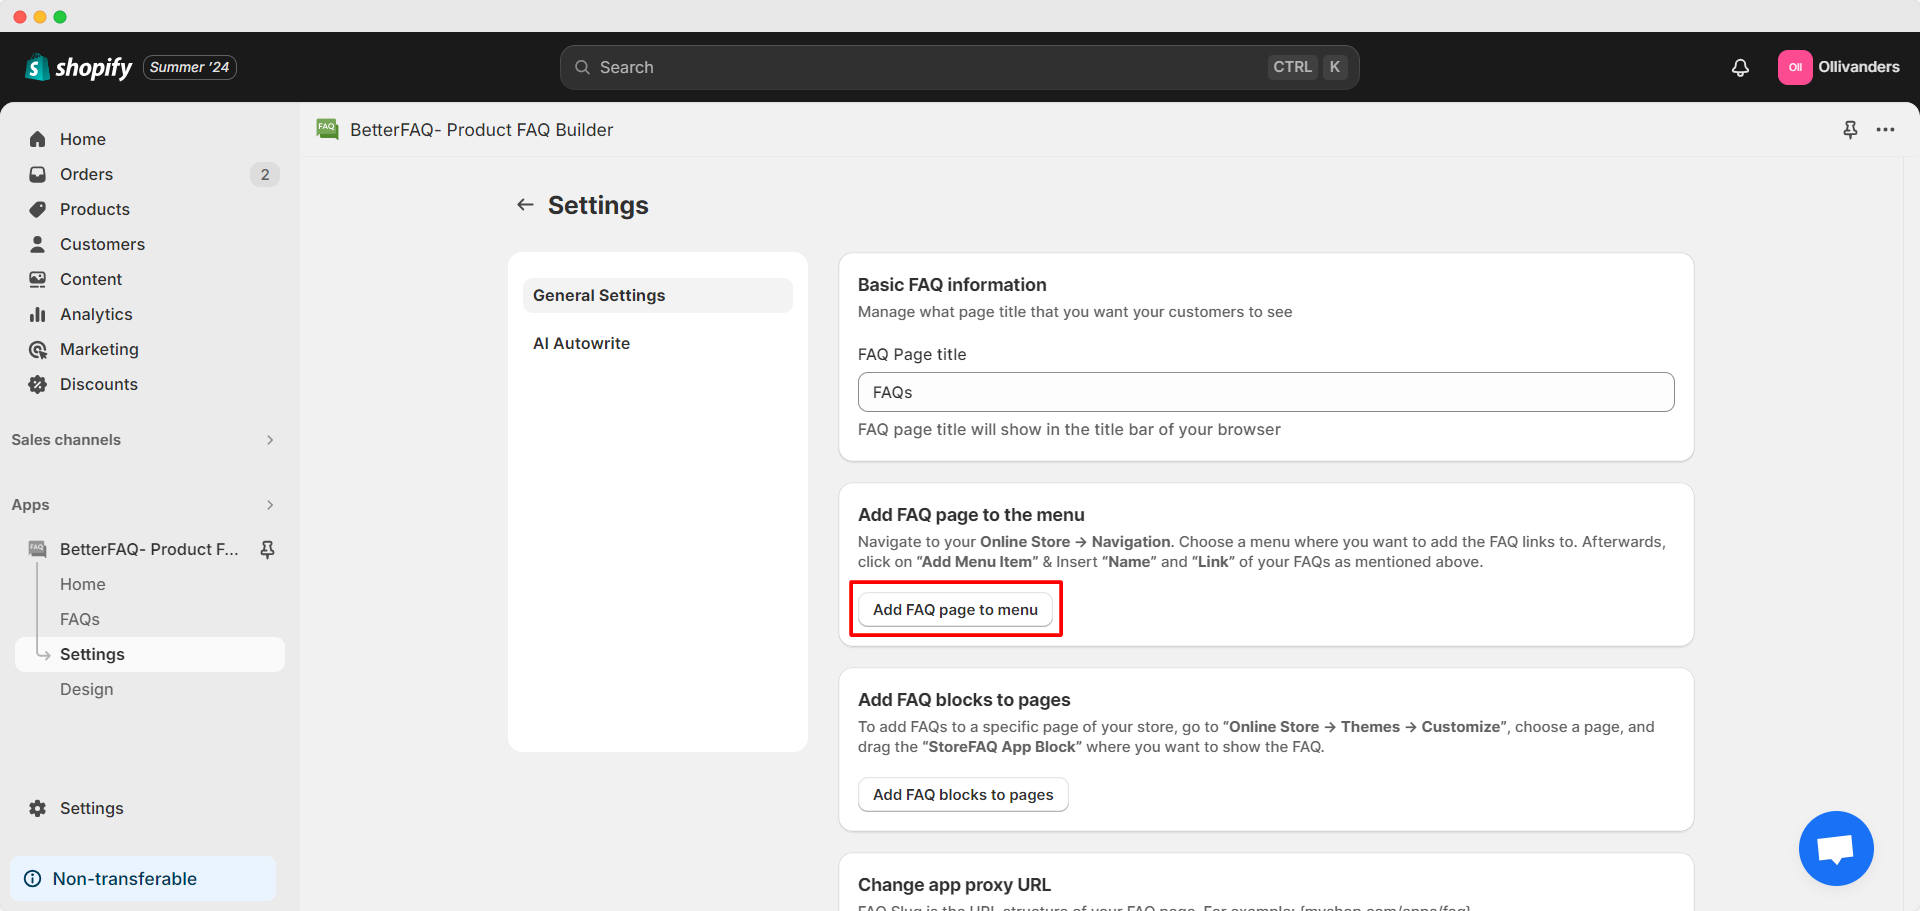This screenshot has width=1920, height=911.
Task: Click the CTRL shortcut key hint
Action: [1292, 67]
